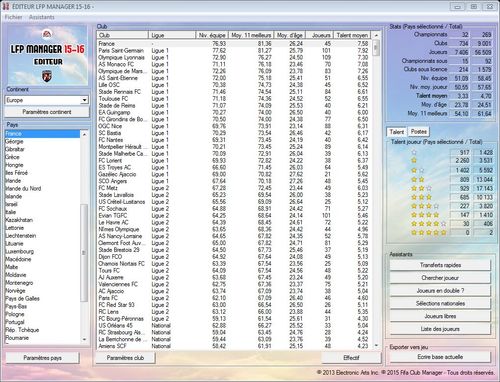This screenshot has height=382, width=500.
Task: Click the Joueurs en double ? button
Action: pyautogui.click(x=440, y=291)
